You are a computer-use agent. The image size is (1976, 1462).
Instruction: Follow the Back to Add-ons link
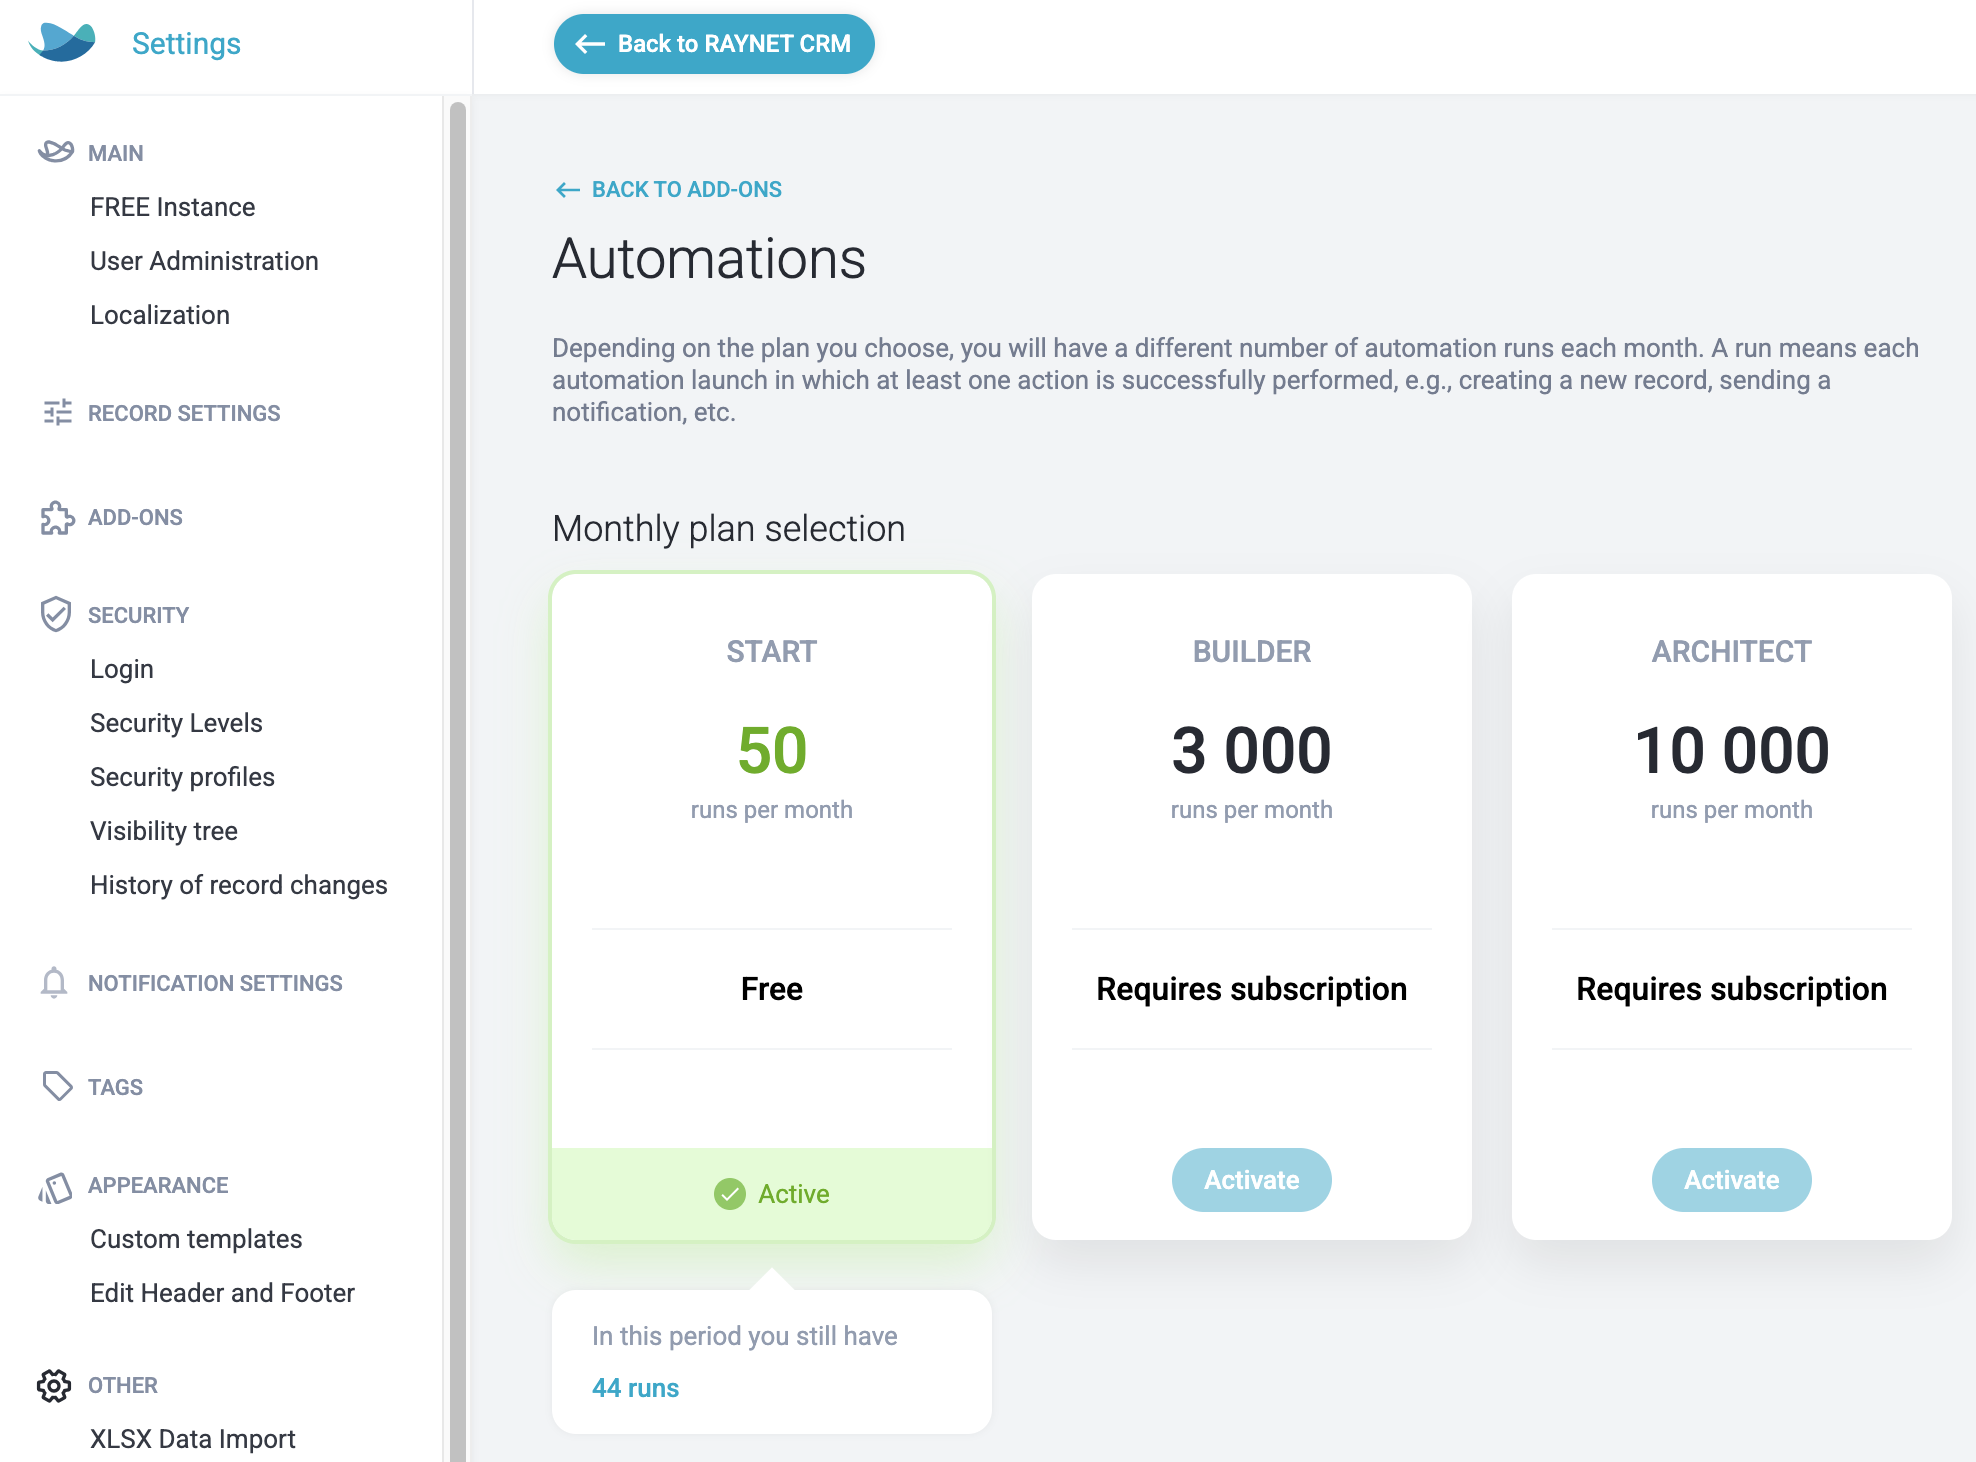pos(669,189)
